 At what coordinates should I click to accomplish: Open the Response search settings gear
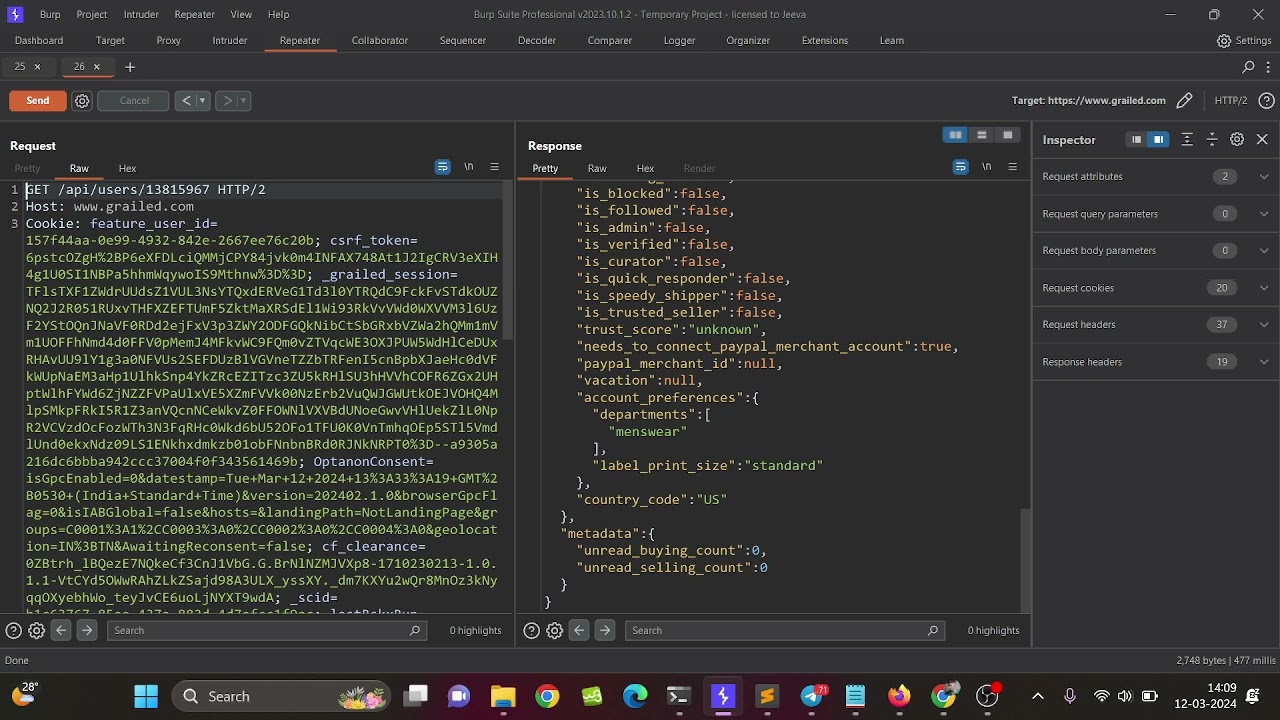(x=554, y=630)
